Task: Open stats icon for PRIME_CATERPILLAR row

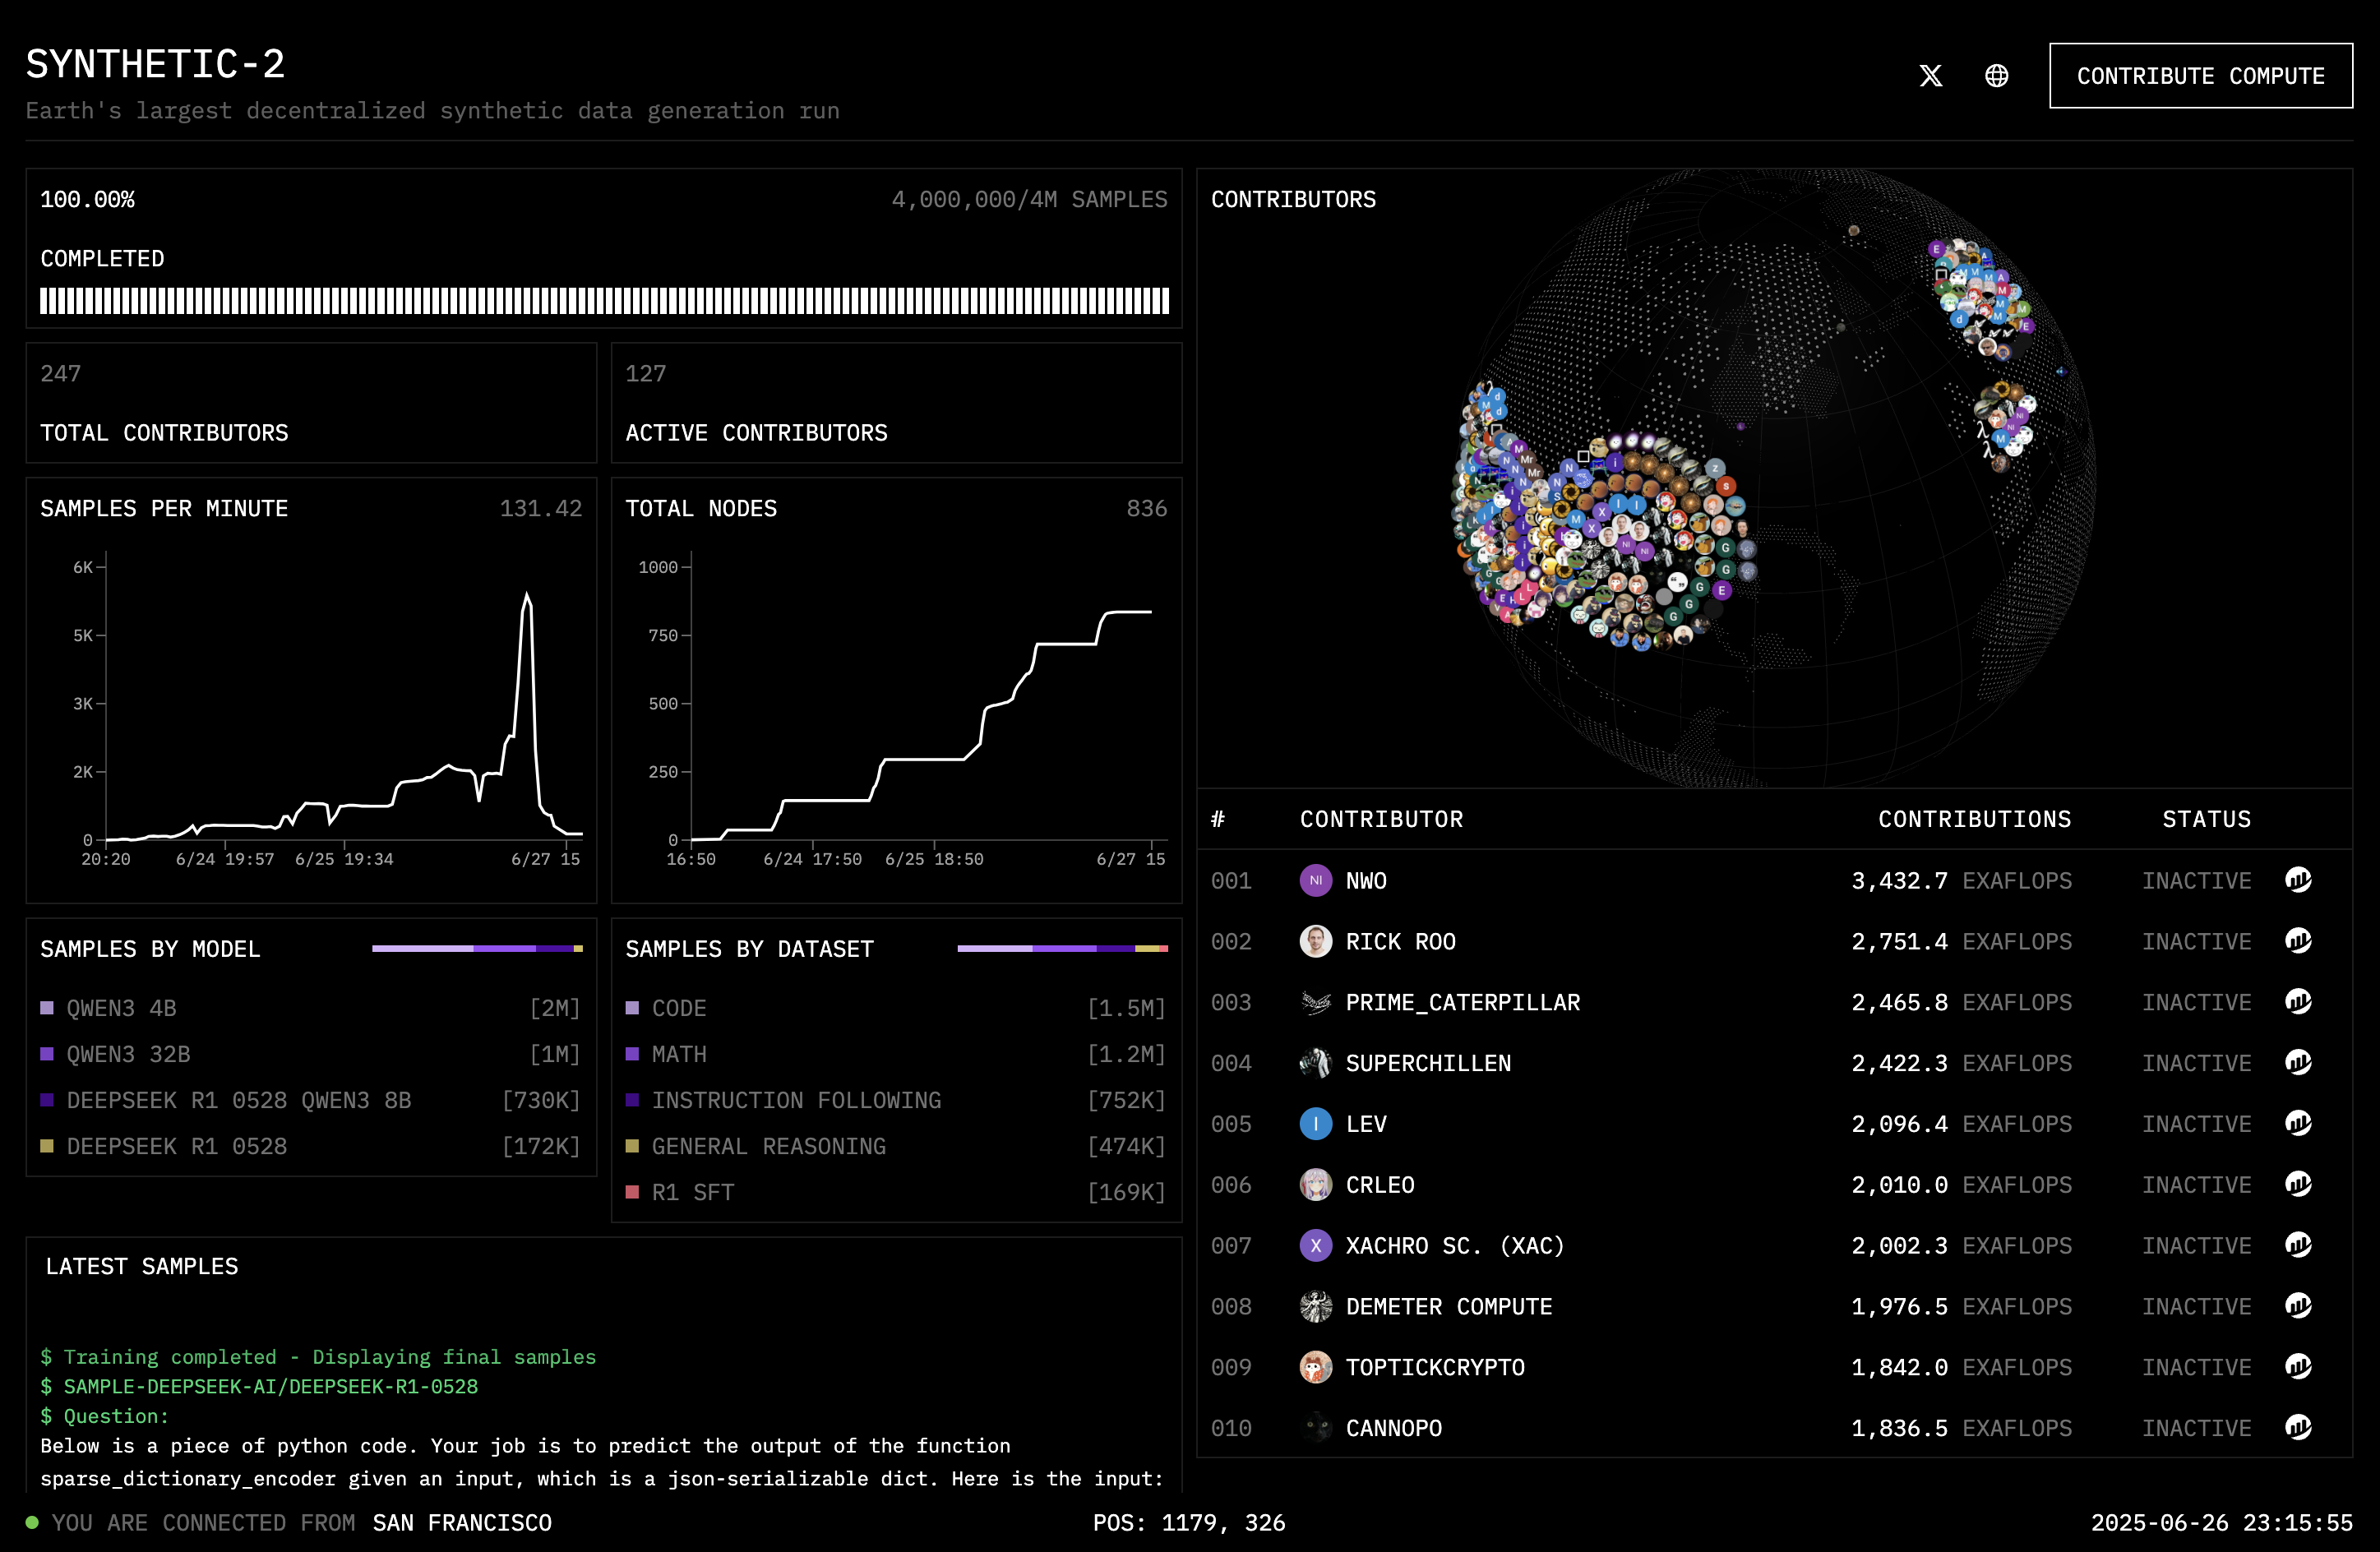Action: click(x=2298, y=1002)
